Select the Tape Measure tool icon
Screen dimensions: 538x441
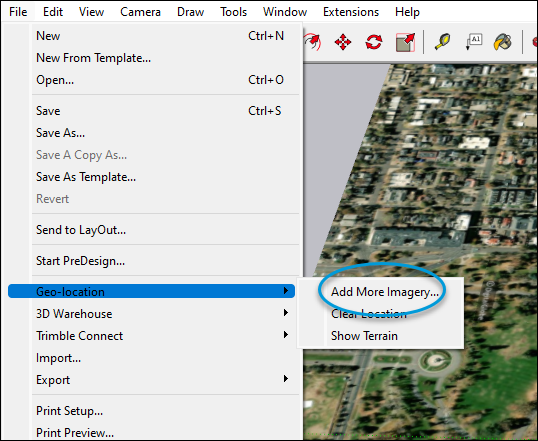(443, 42)
